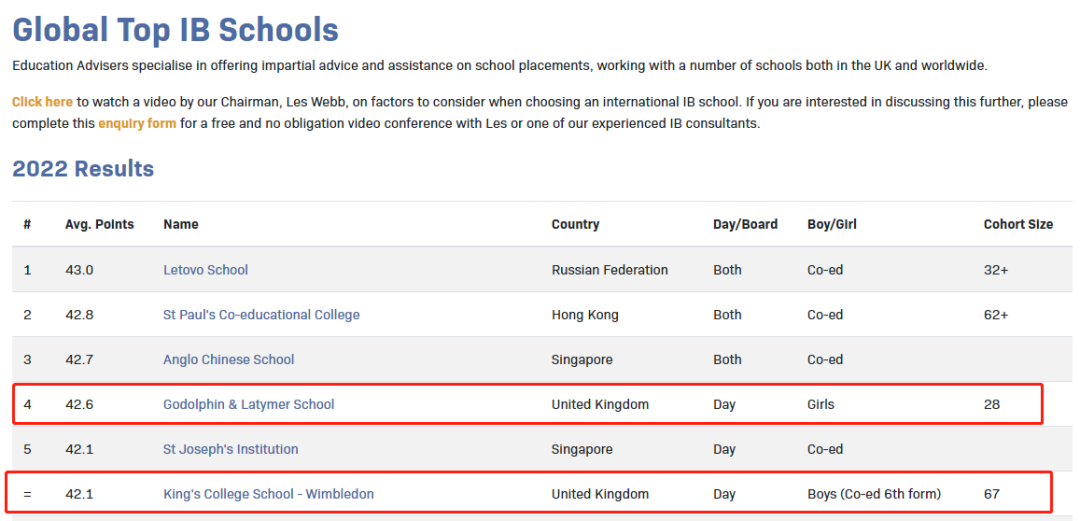Screen dimensions: 1080x521
Task: Click 'Day' cell in Godolphin & Latymer row
Action: pos(724,404)
